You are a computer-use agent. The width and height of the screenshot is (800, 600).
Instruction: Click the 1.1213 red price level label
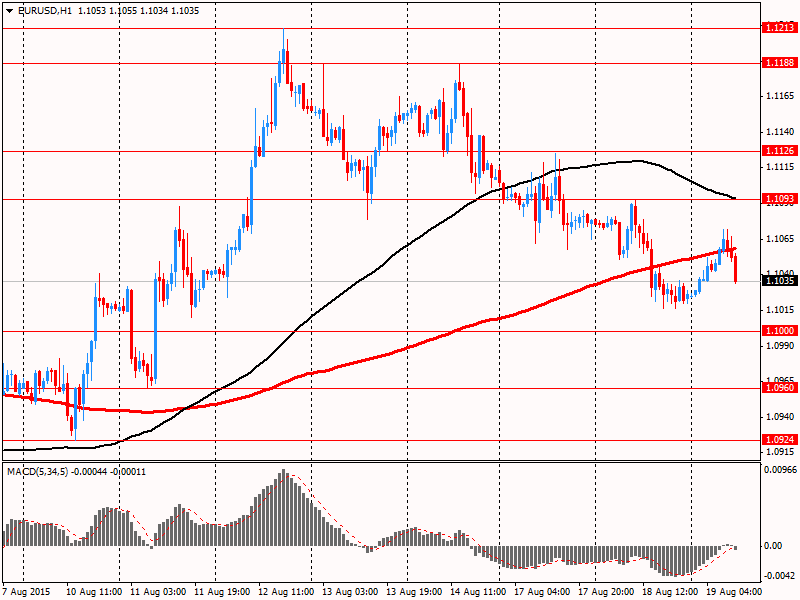[779, 28]
